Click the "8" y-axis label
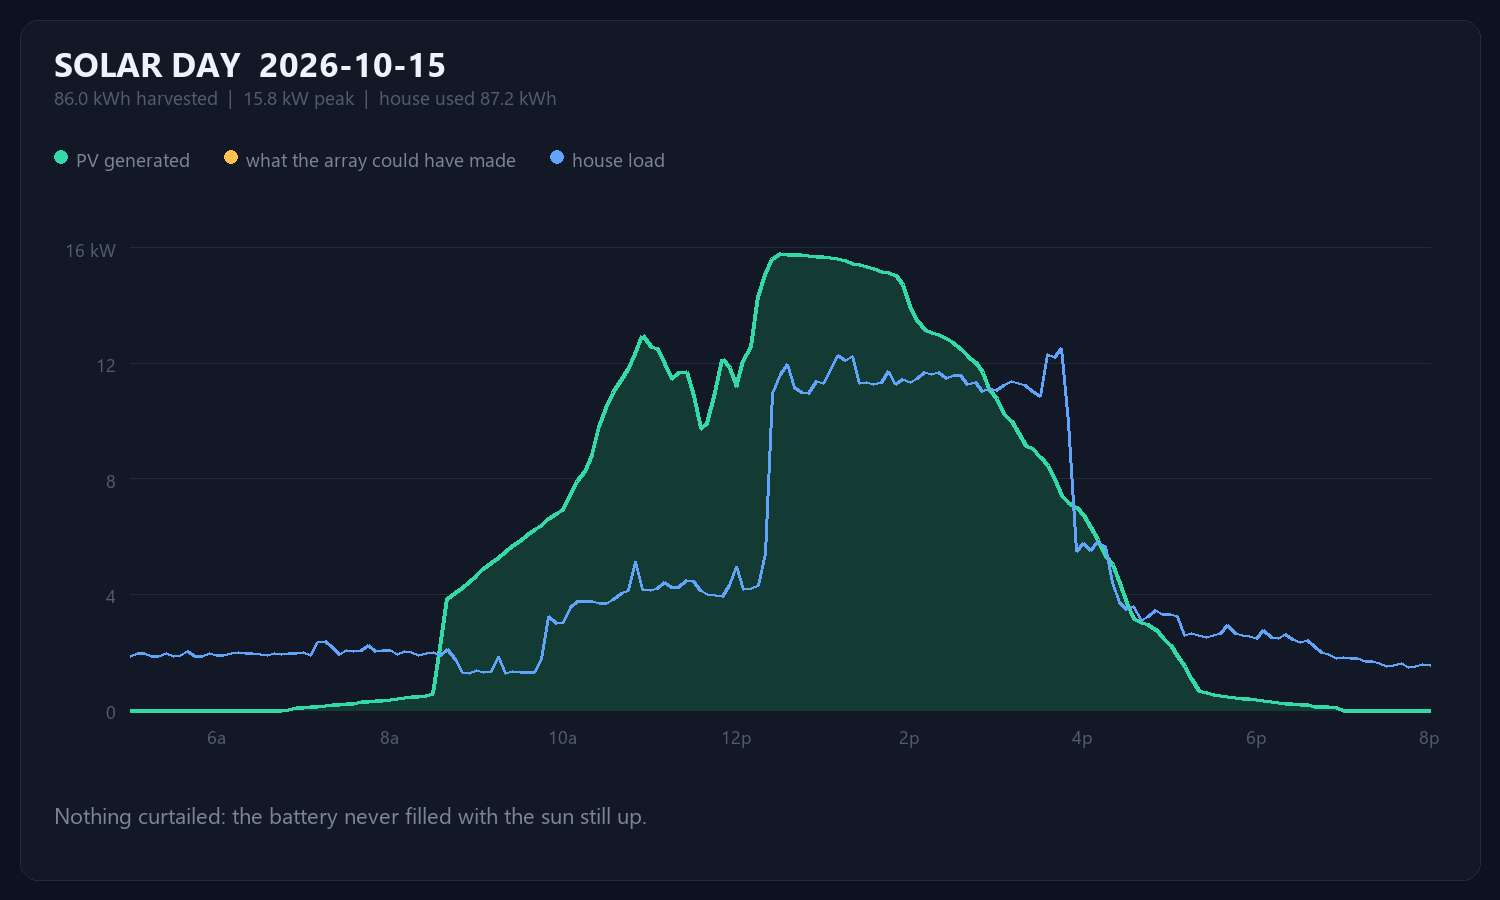The height and width of the screenshot is (900, 1500). (111, 481)
